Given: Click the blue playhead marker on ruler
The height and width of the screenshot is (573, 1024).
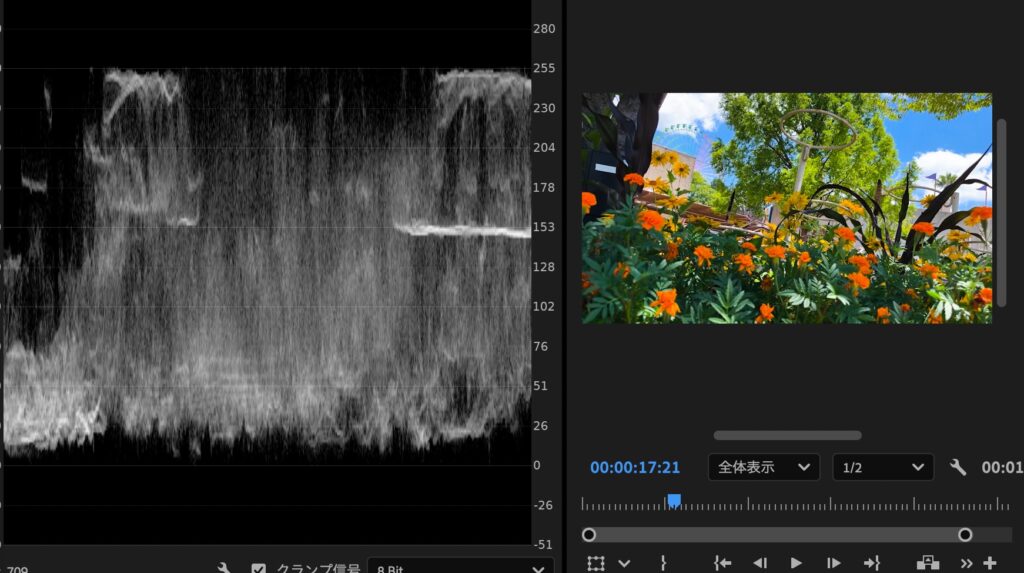Looking at the screenshot, I should coord(674,500).
